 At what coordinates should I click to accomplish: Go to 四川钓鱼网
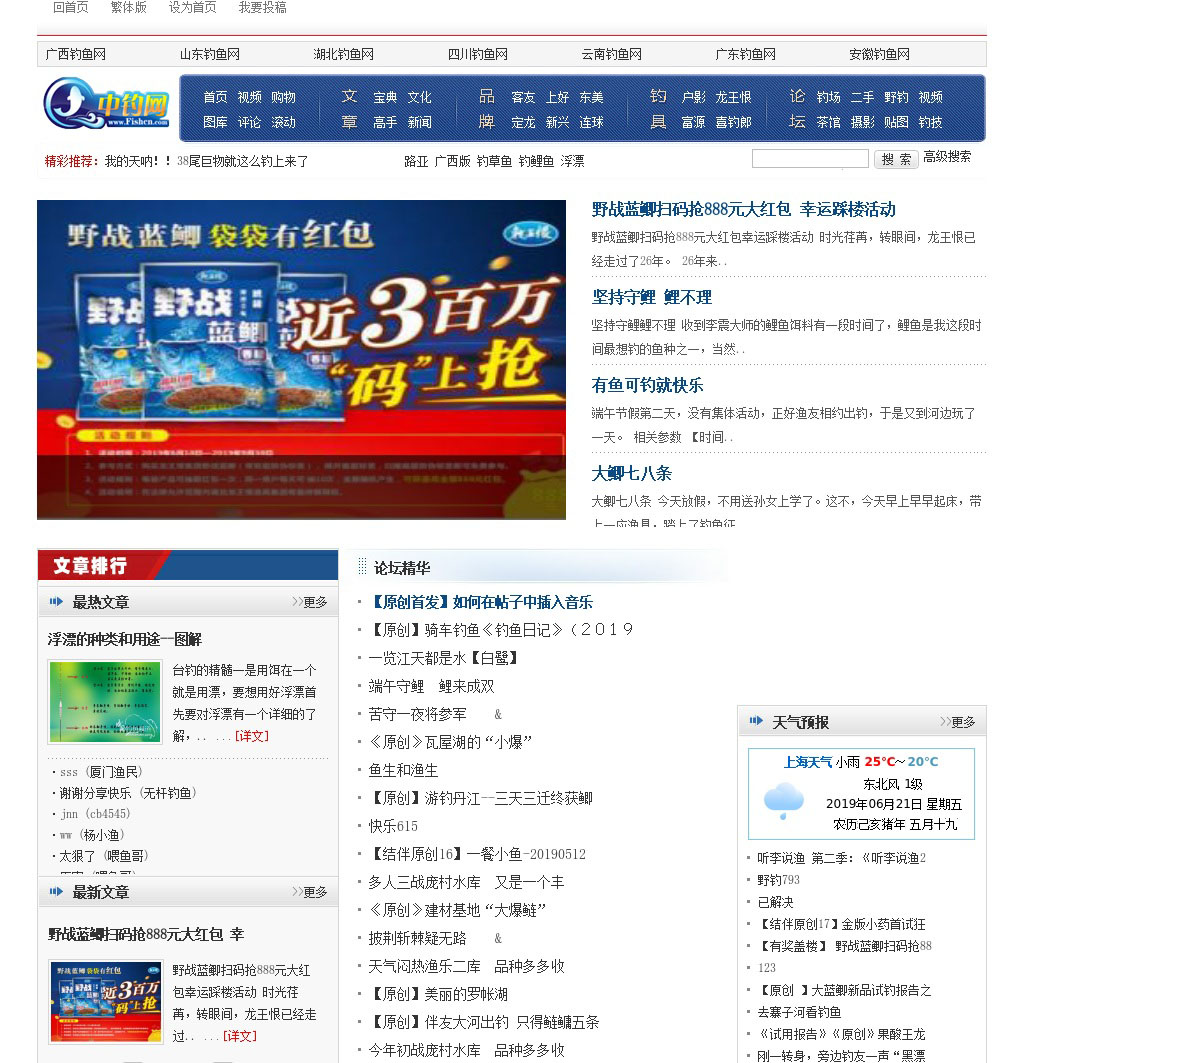pos(478,54)
